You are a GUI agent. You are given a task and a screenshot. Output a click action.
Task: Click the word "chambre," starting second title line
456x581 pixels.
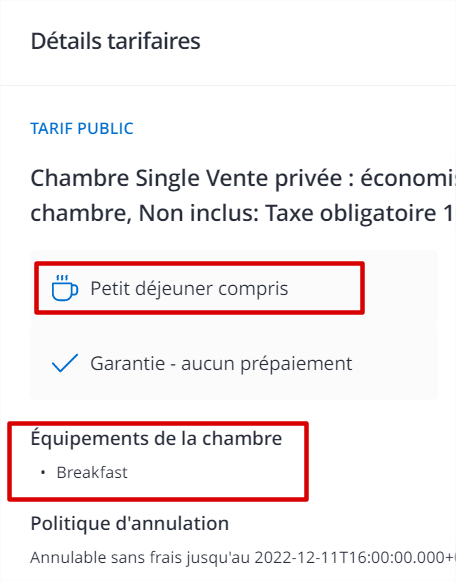pyautogui.click(x=81, y=213)
